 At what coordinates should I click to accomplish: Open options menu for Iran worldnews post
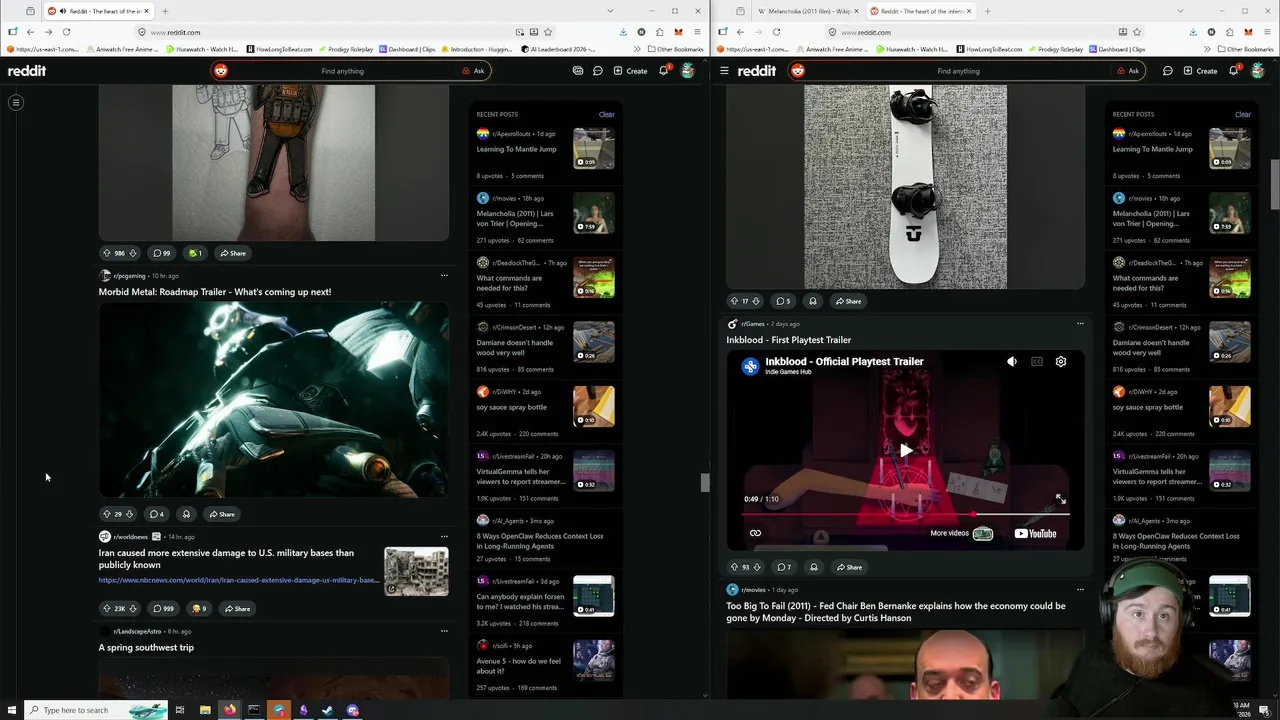444,537
